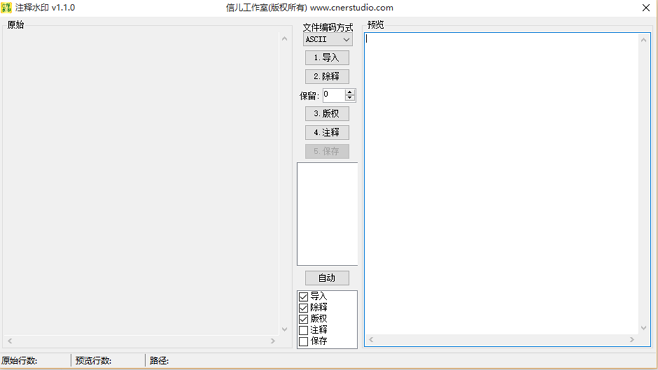Click right arrow of preview horizontal scrollbar
658x370 pixels.
click(632, 340)
